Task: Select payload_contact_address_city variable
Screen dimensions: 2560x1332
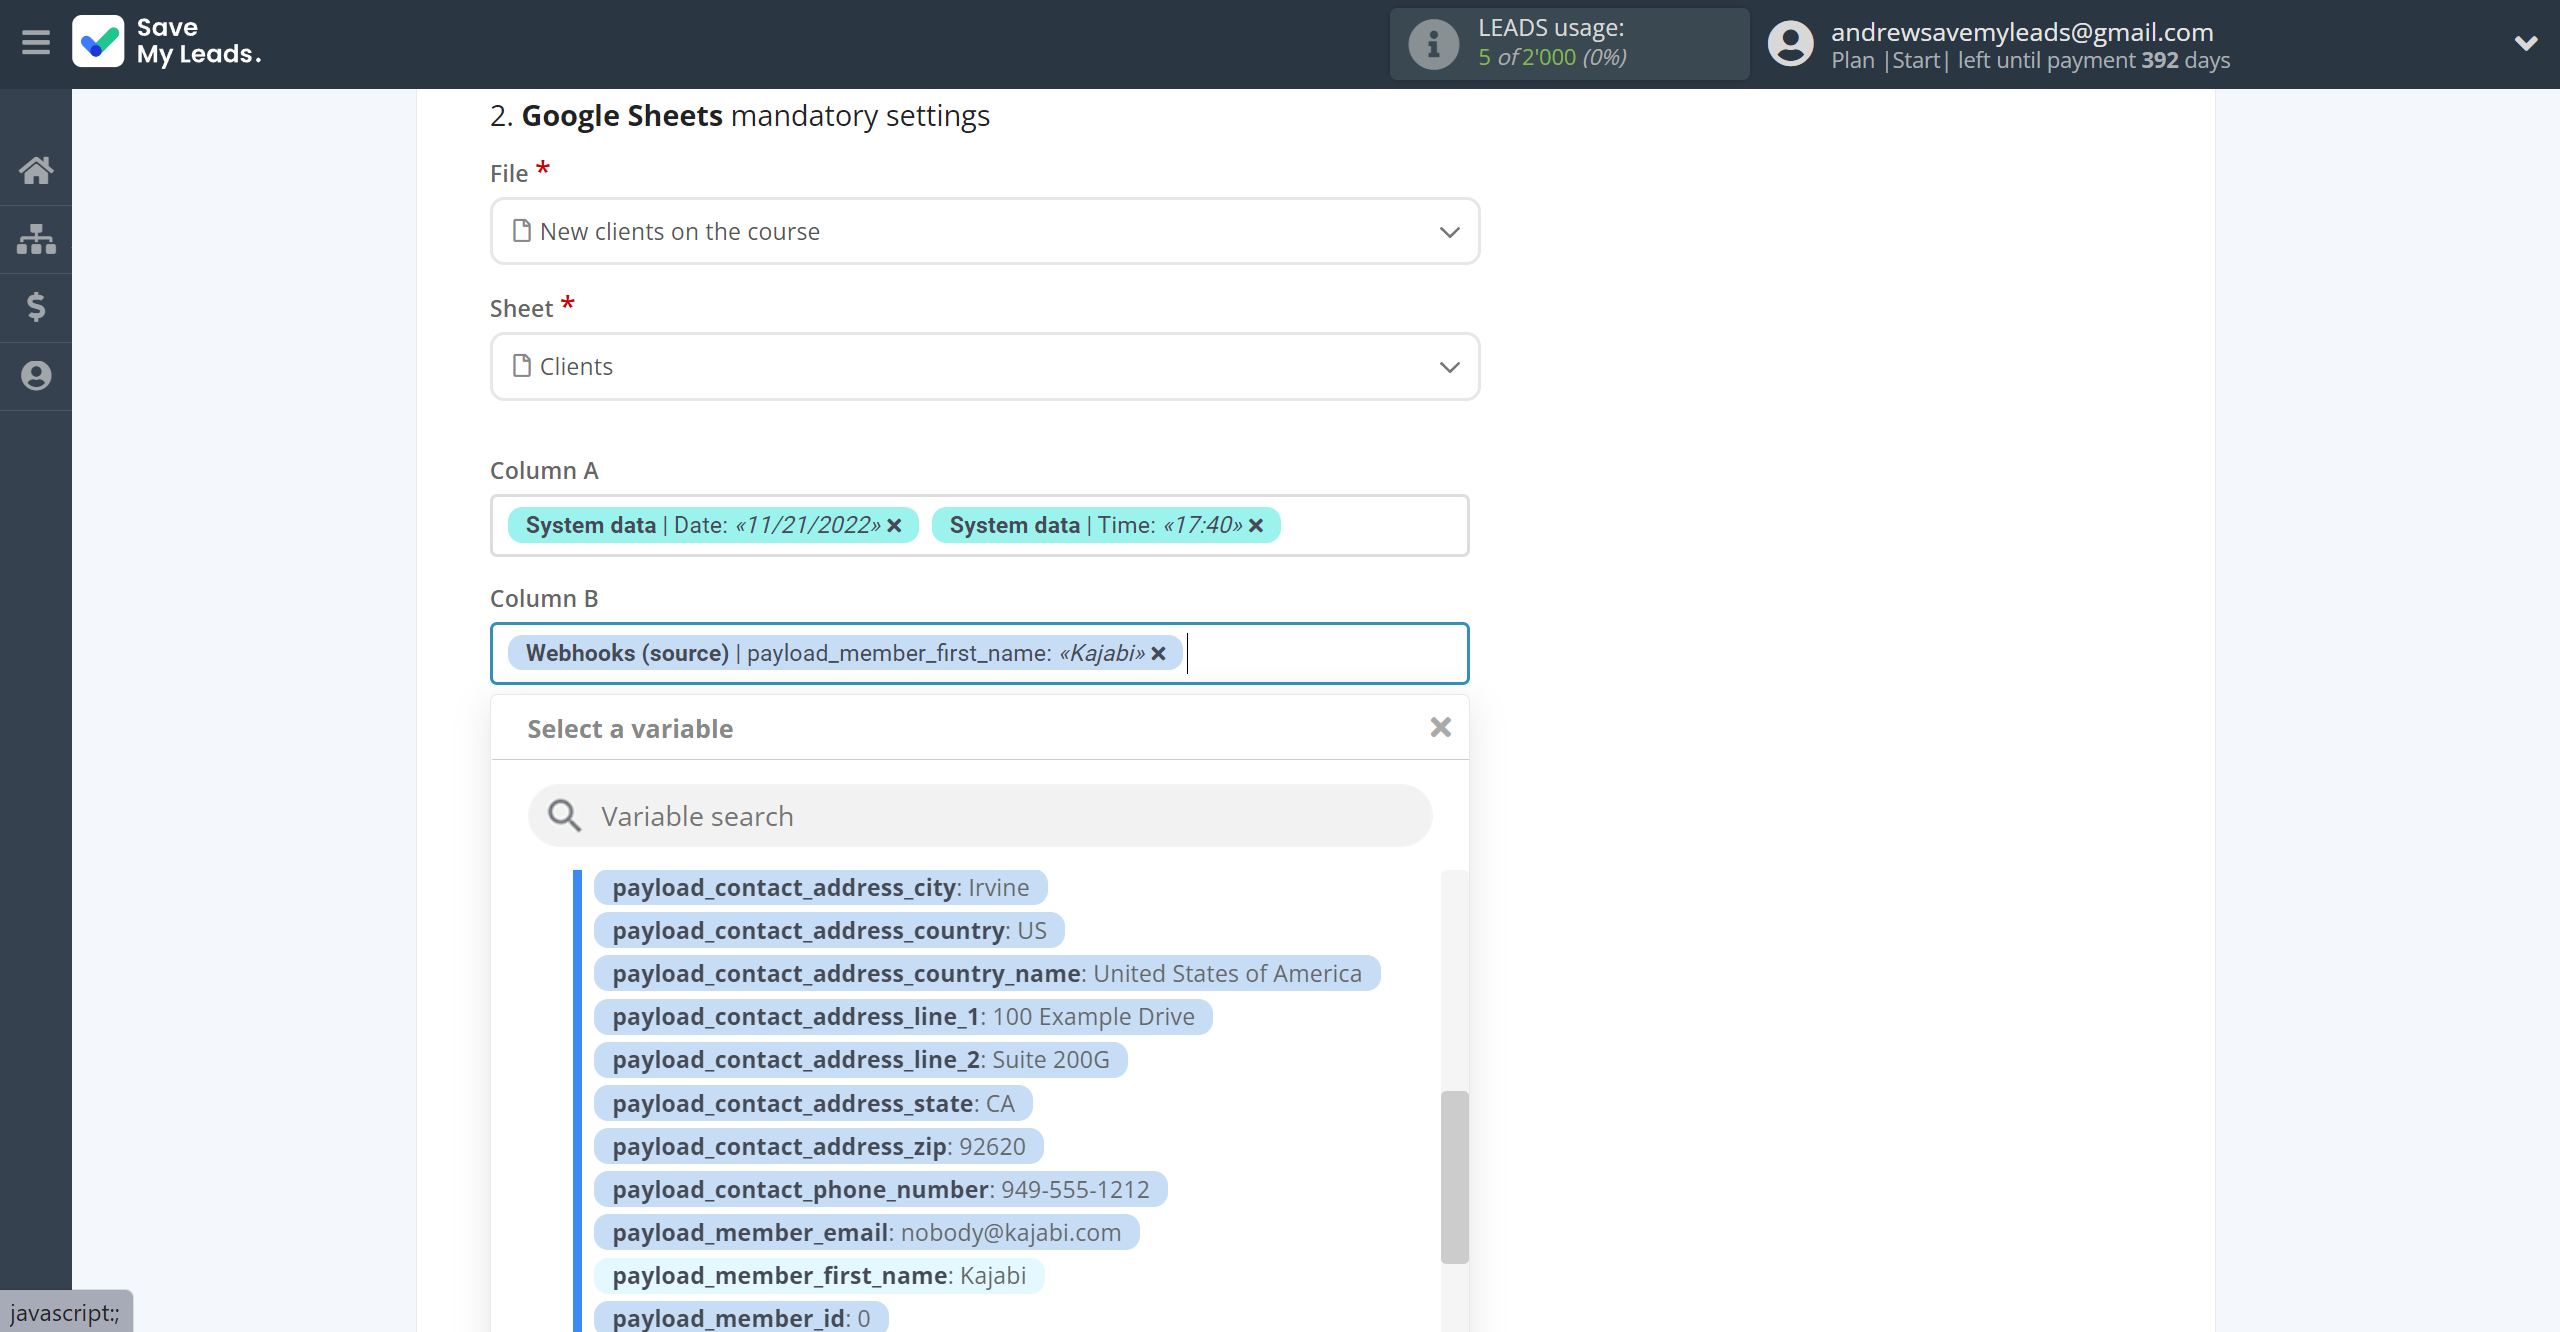Action: (820, 888)
